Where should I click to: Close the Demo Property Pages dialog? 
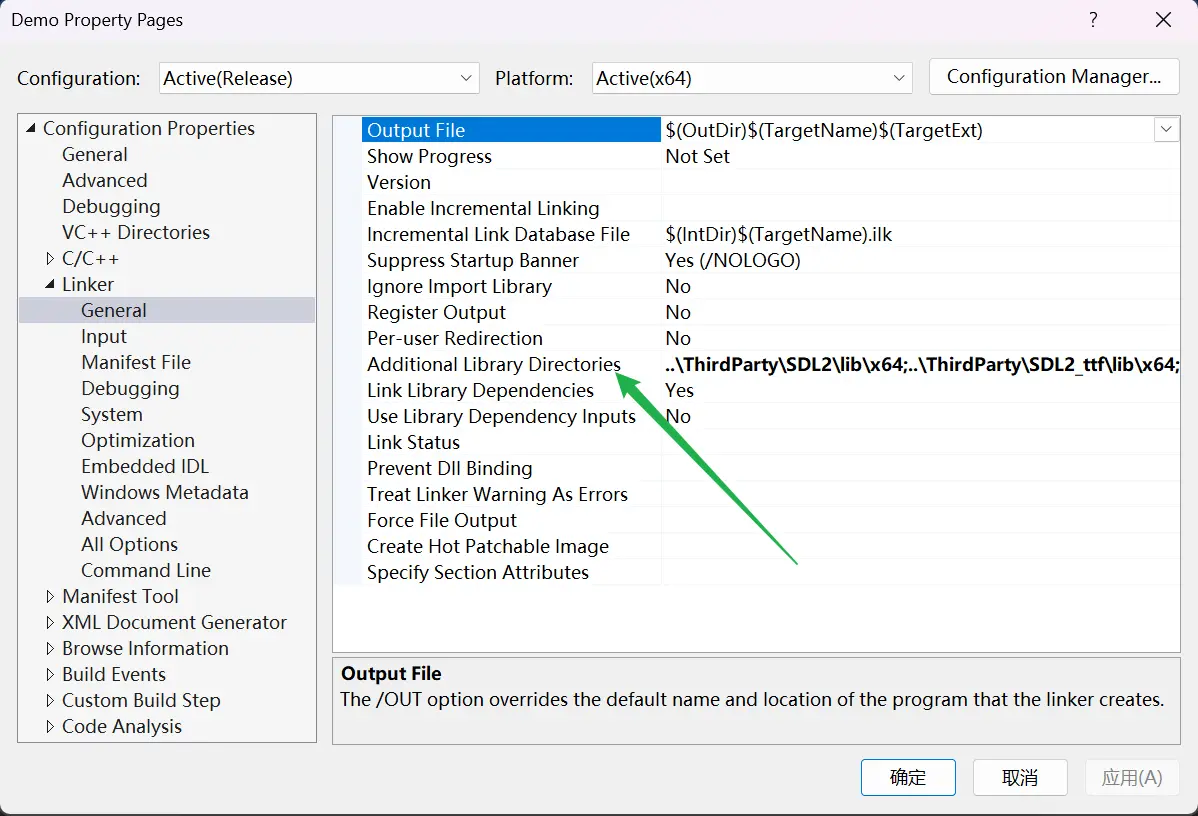point(1163,20)
